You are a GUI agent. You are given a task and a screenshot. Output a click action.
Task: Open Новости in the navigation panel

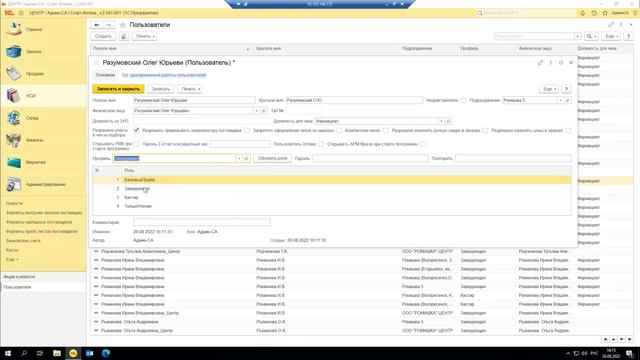pyautogui.click(x=14, y=203)
